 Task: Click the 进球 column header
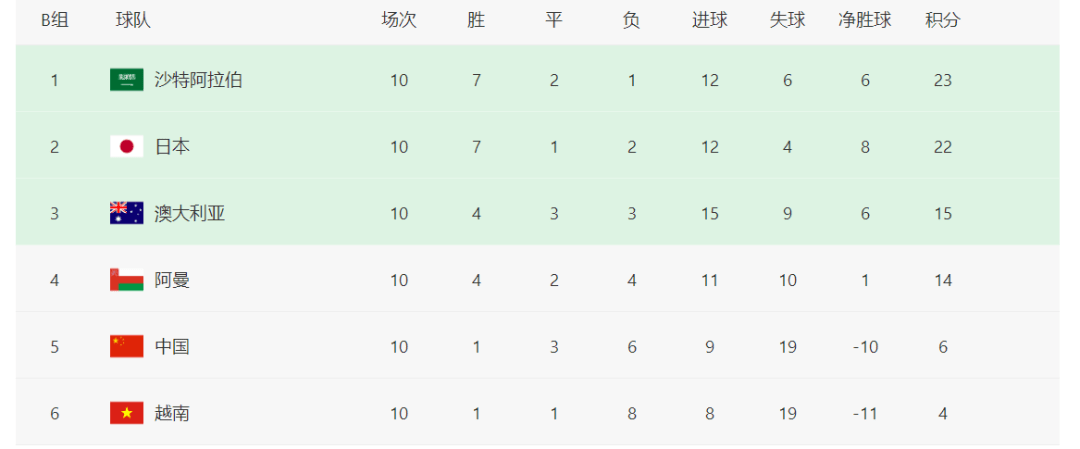coord(709,21)
